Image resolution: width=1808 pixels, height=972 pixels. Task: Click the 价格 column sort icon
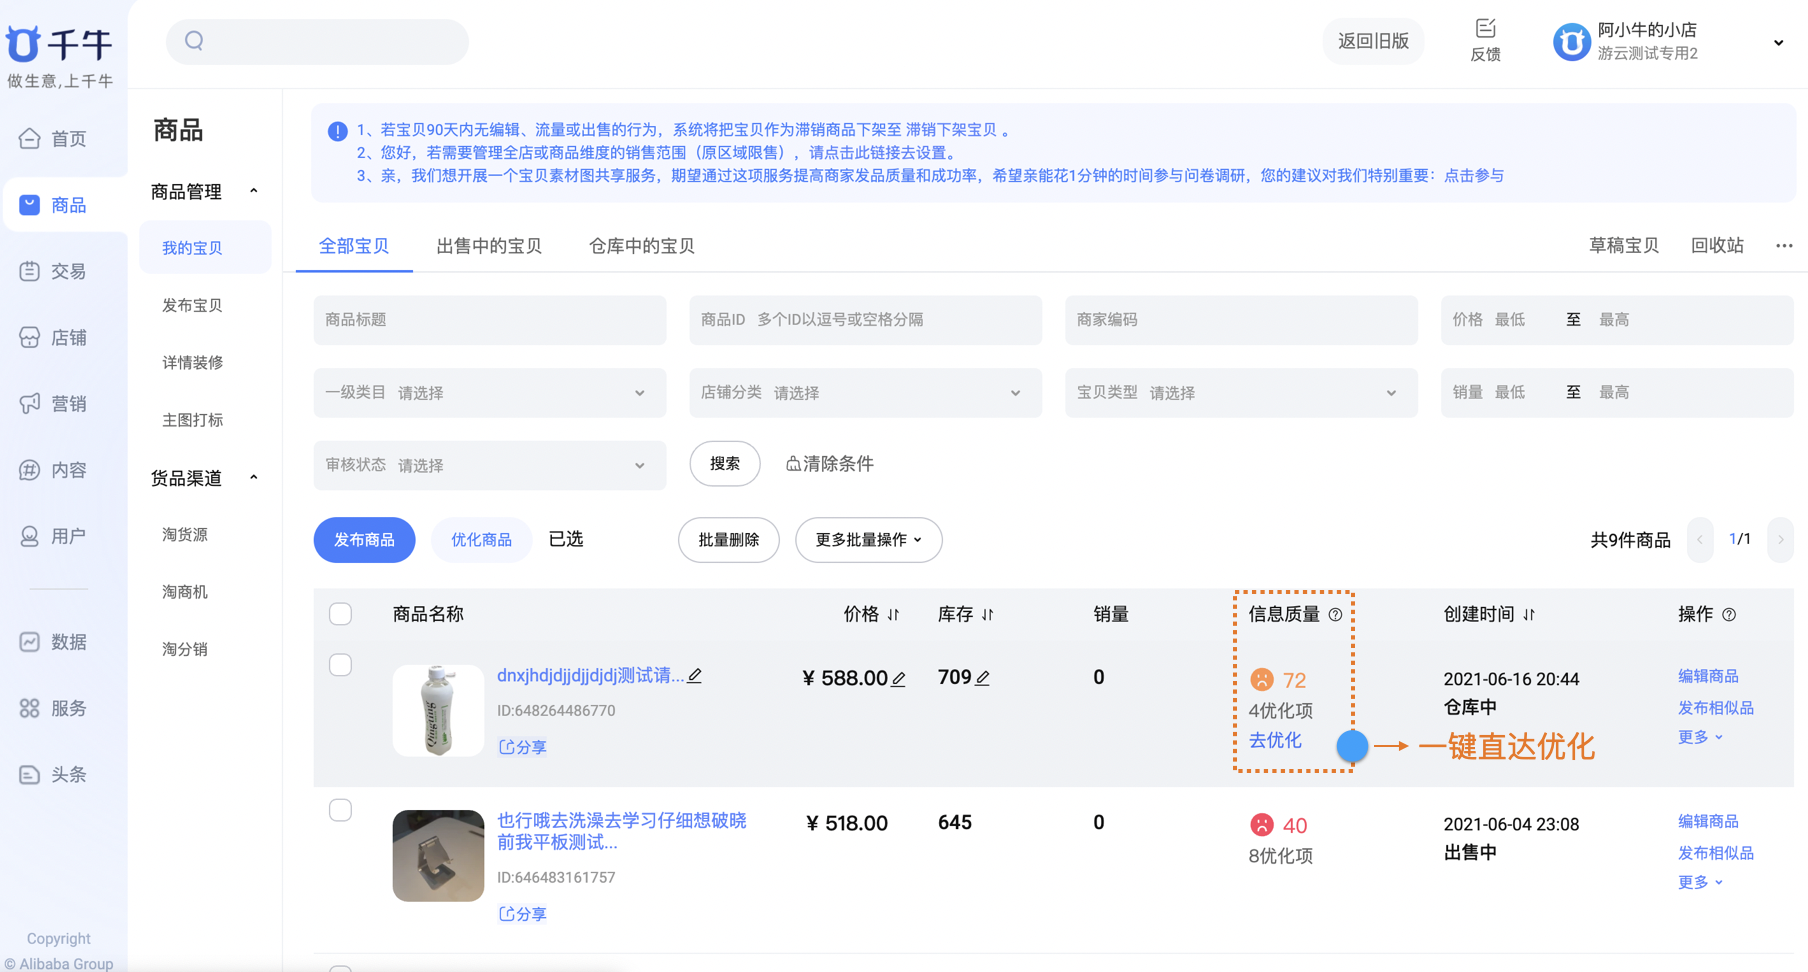893,614
